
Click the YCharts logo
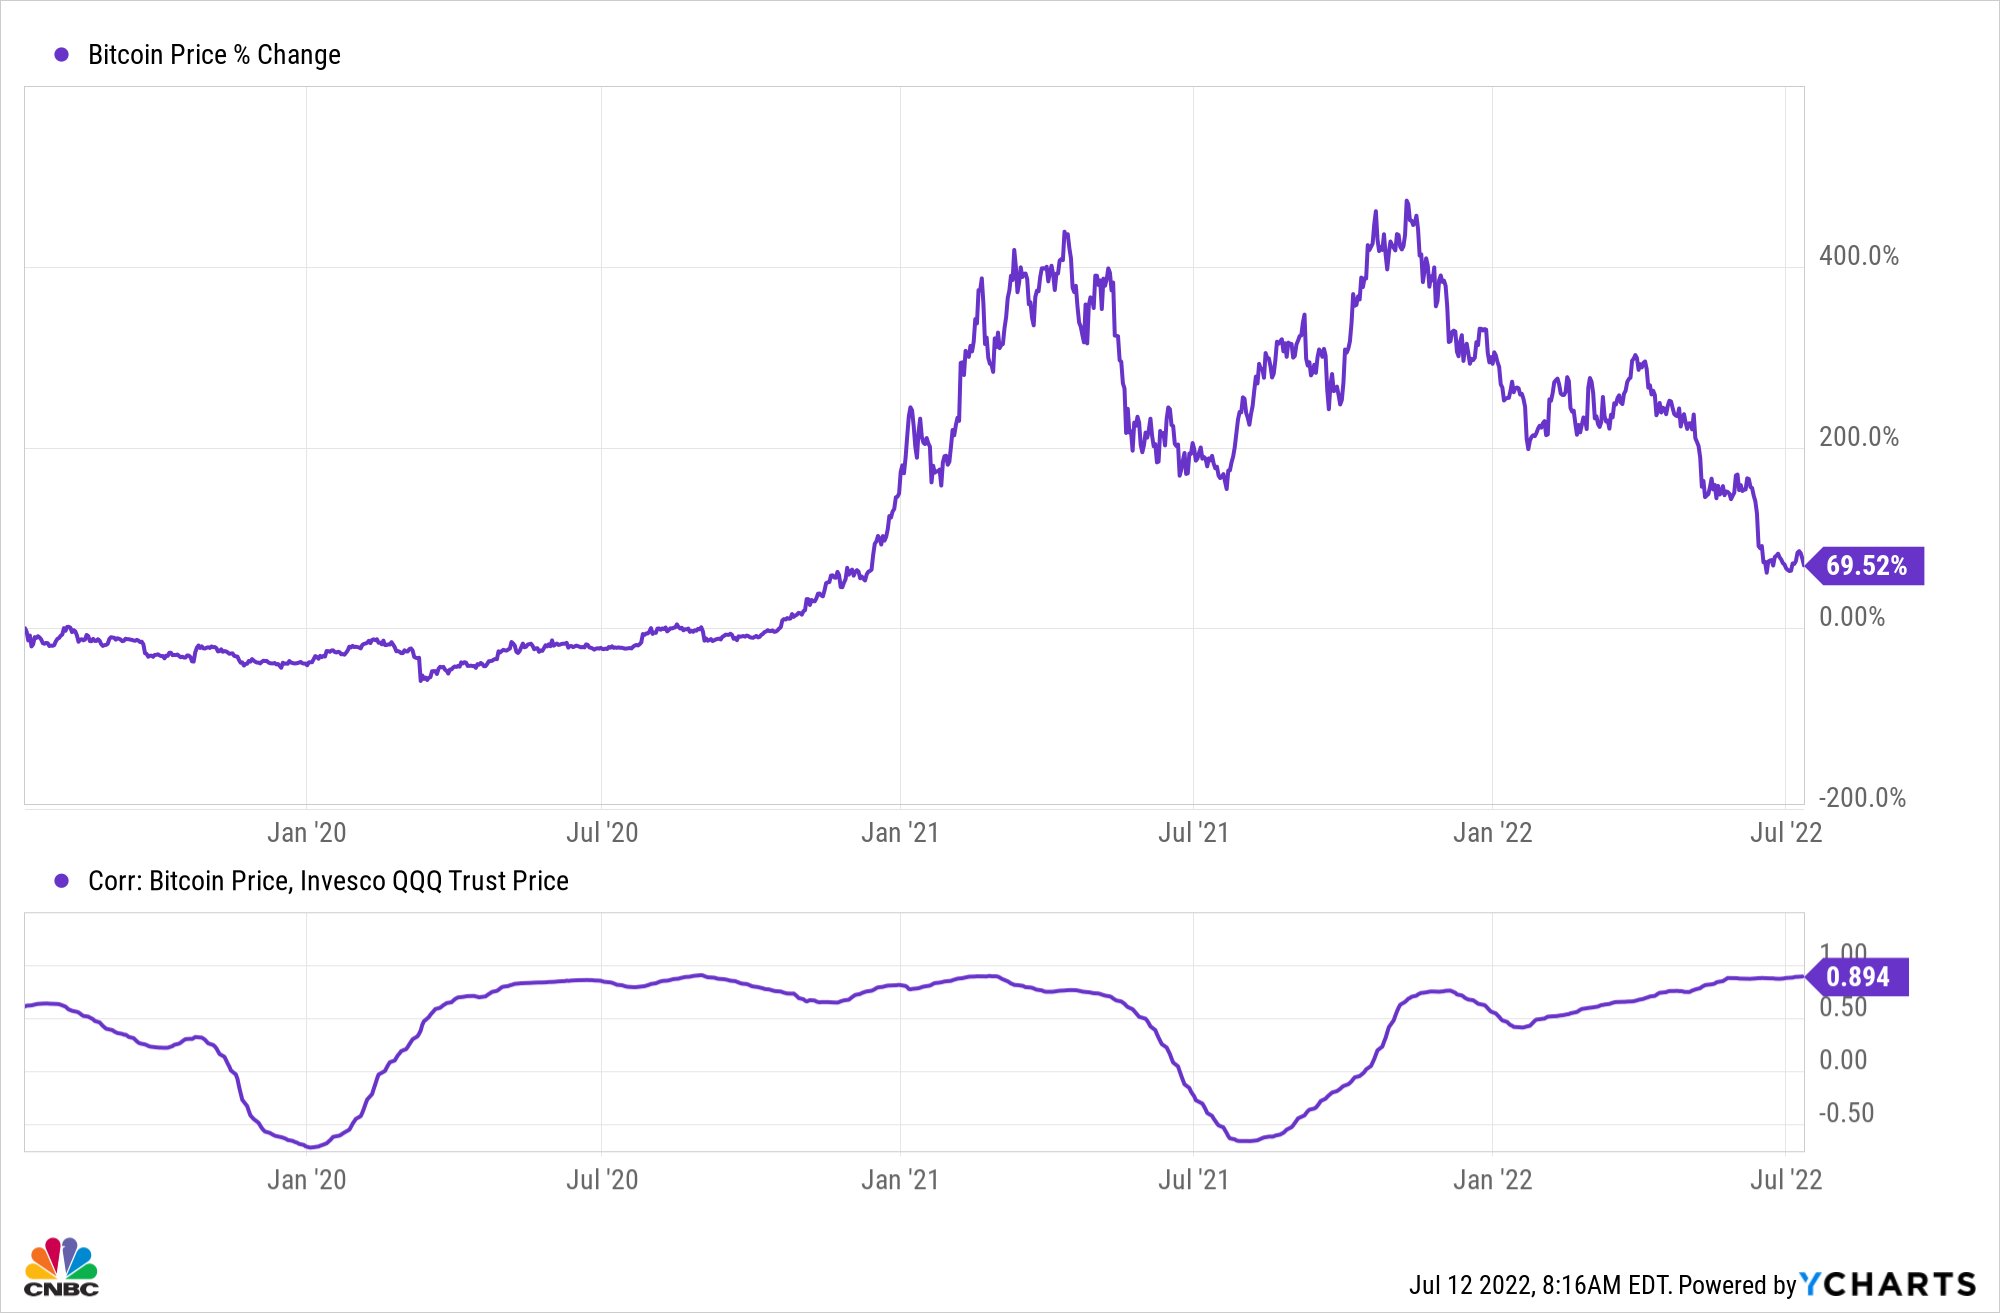pyautogui.click(x=1888, y=1284)
